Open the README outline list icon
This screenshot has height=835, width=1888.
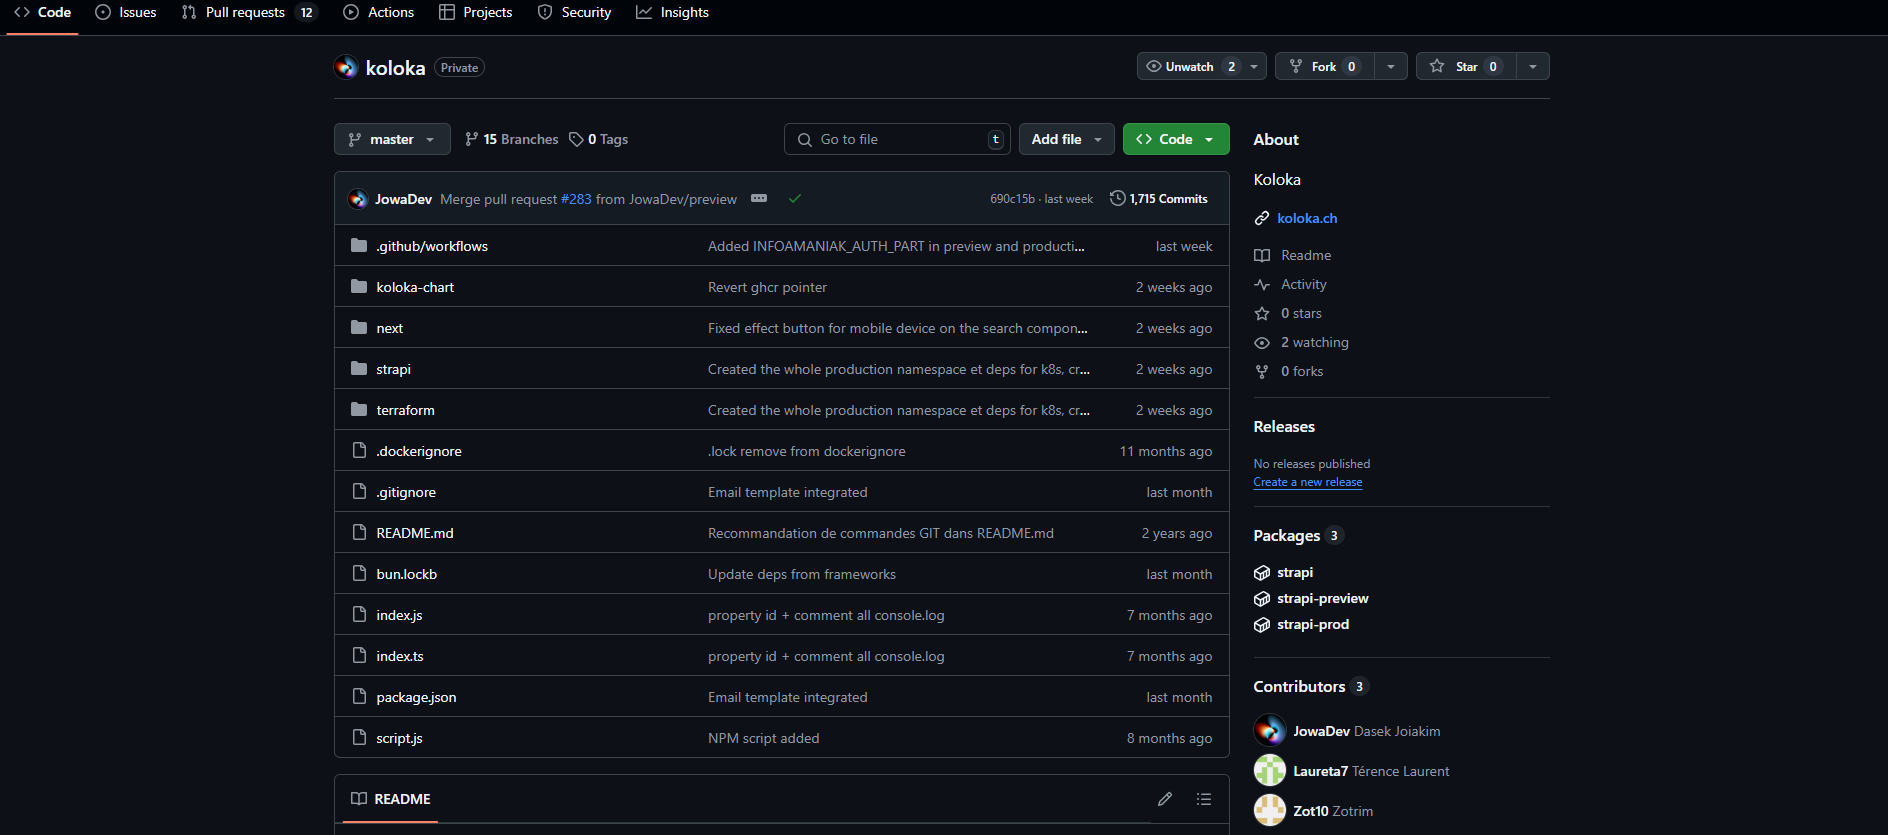click(1204, 799)
